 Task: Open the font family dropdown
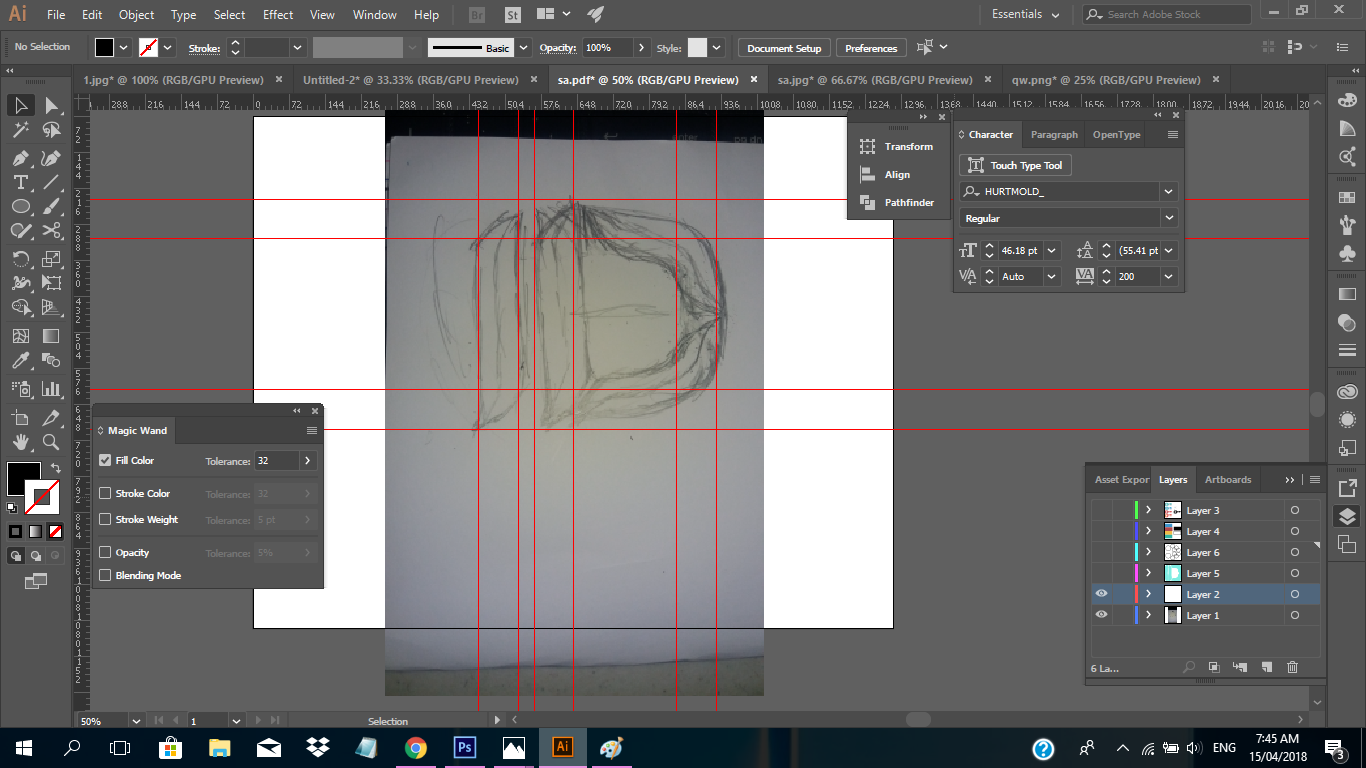click(x=1167, y=192)
